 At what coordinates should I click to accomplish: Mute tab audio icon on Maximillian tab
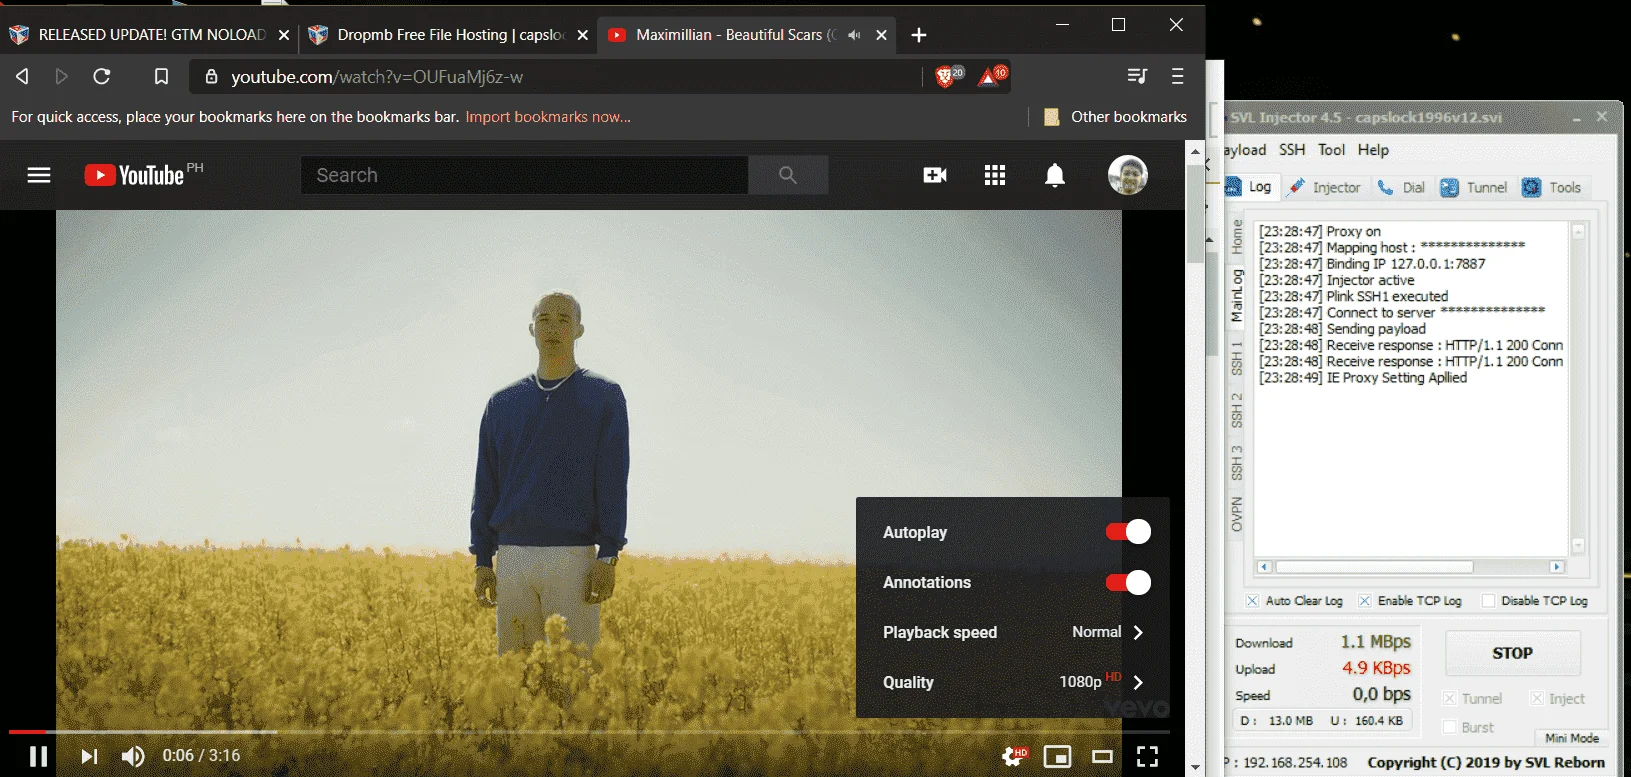[854, 35]
